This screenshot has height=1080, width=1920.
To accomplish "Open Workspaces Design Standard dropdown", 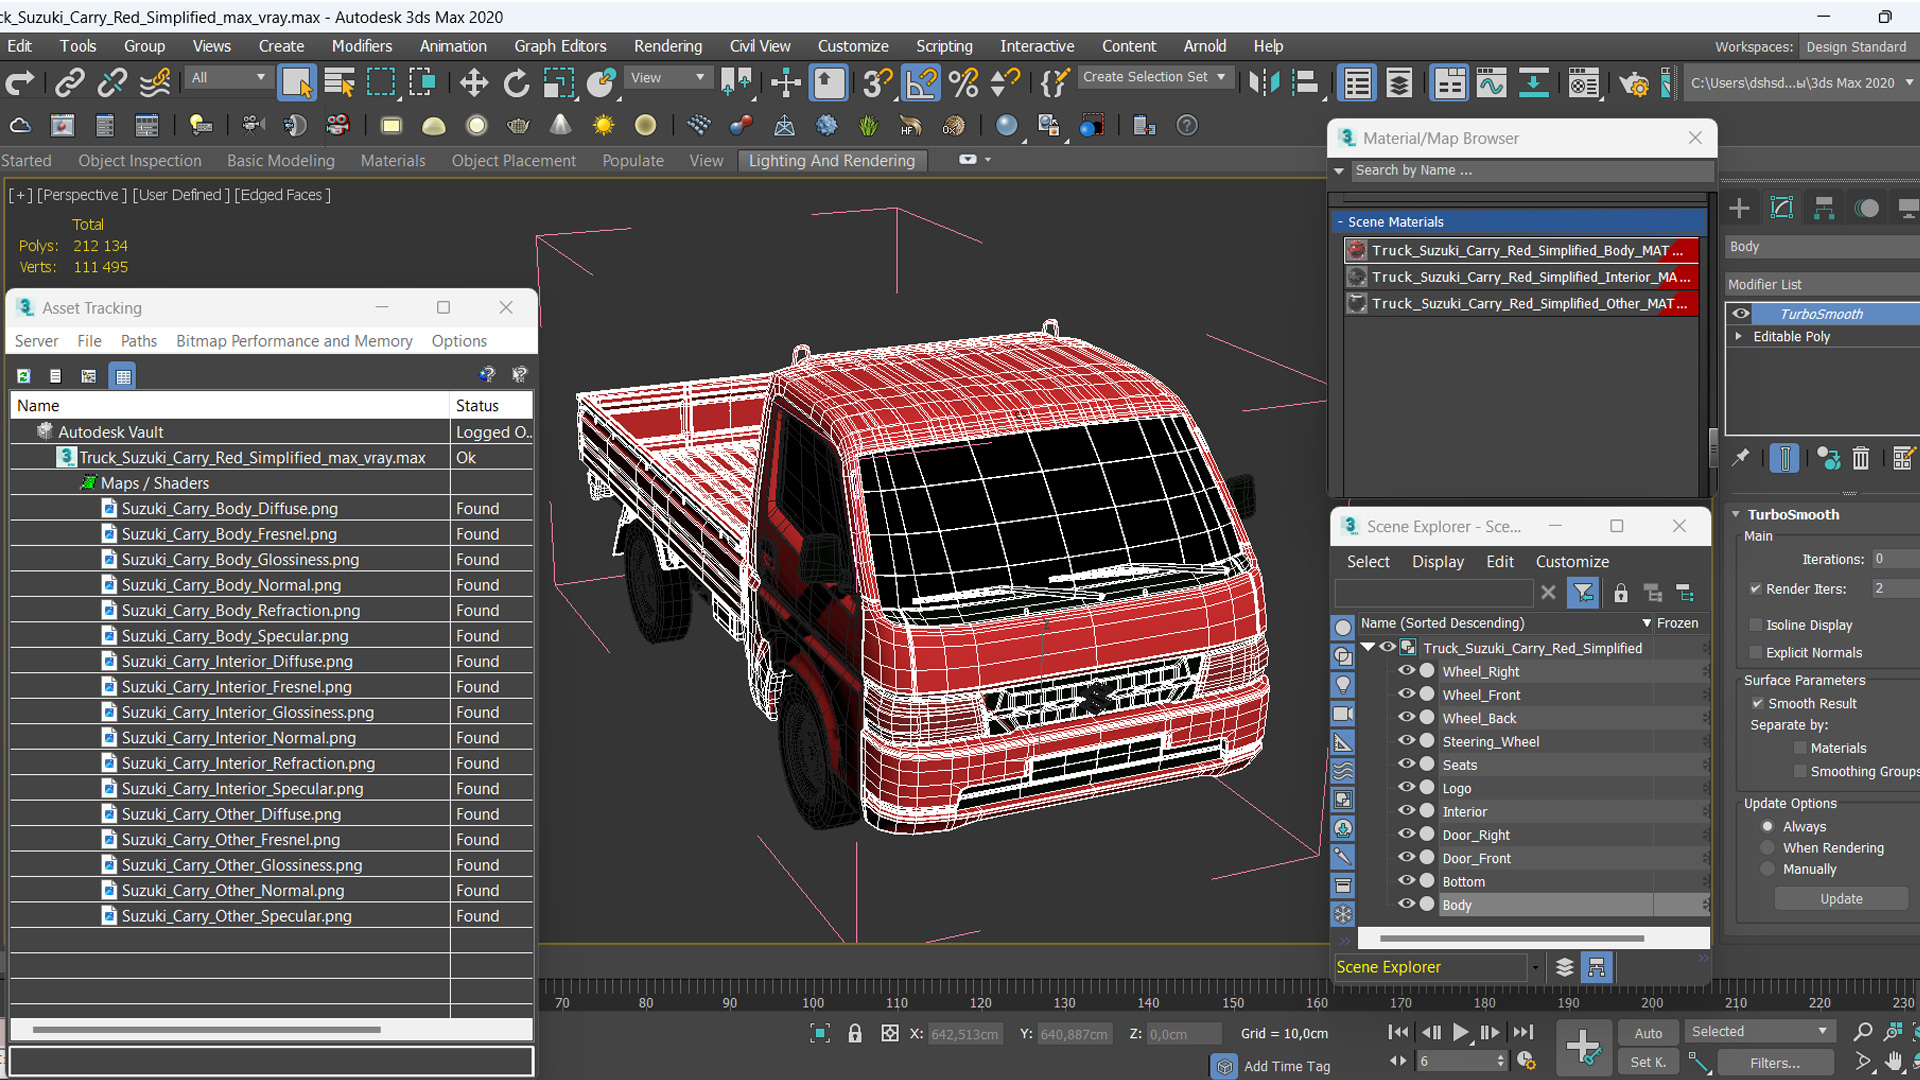I will click(x=1859, y=47).
